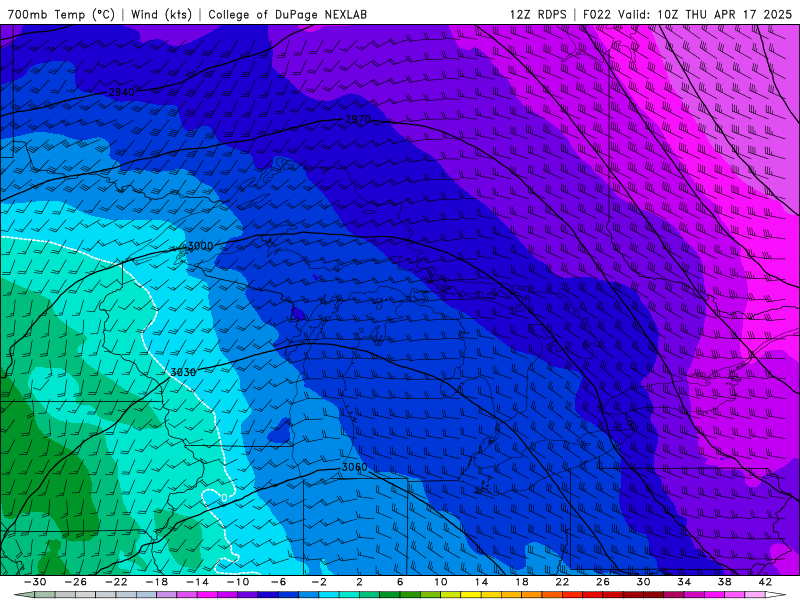Click the -2 value on the color scale
The width and height of the screenshot is (800, 600).
click(319, 582)
